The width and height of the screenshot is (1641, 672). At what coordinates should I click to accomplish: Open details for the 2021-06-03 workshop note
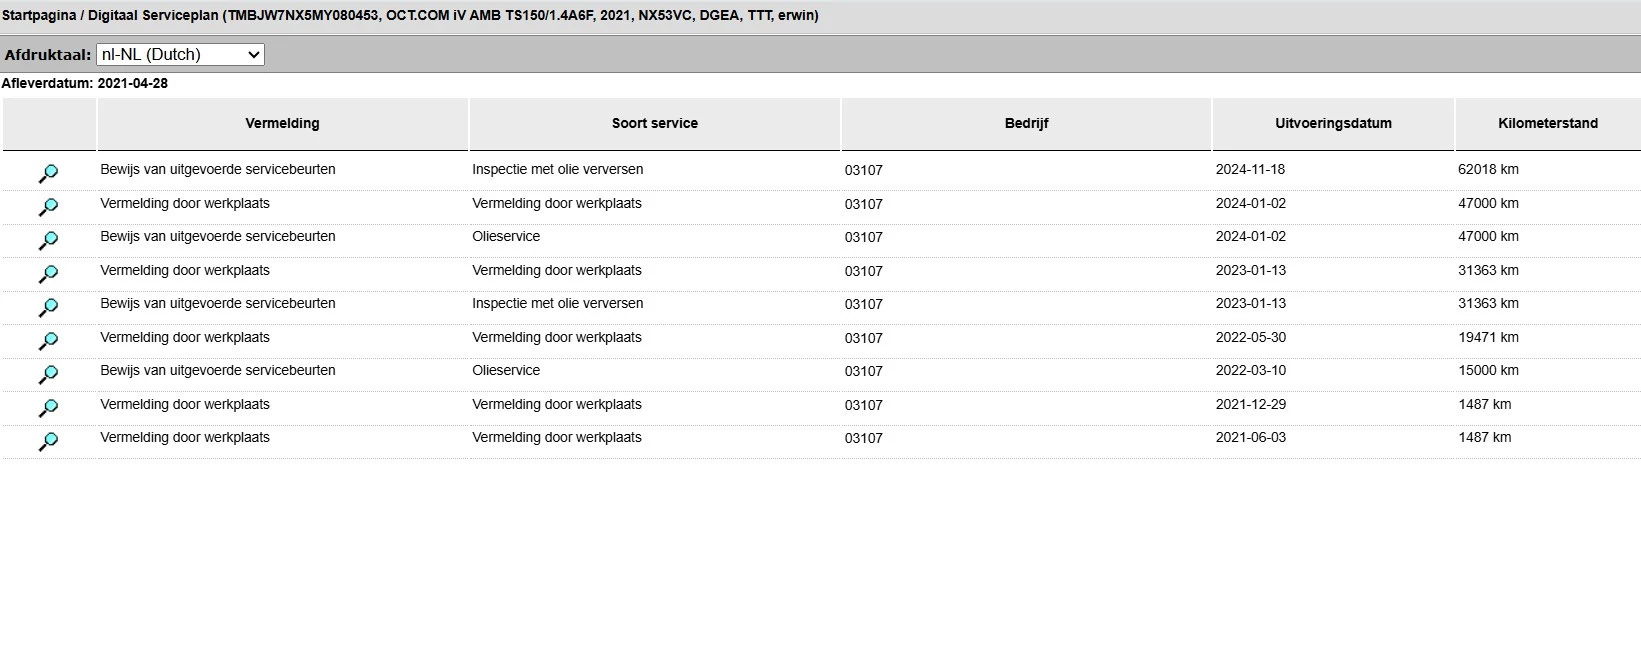[x=48, y=442]
